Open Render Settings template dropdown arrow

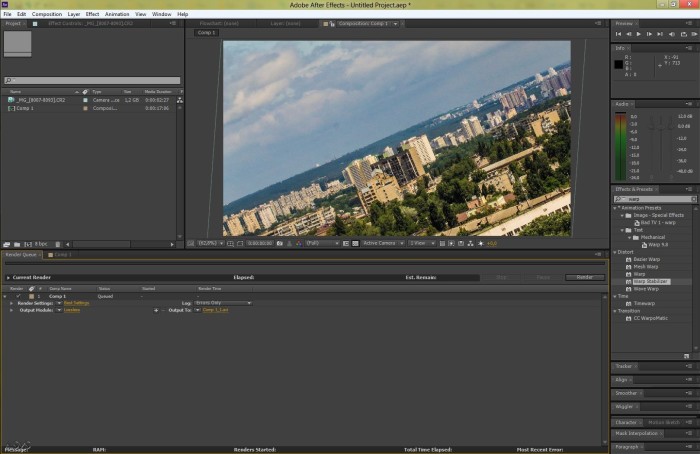[59, 303]
